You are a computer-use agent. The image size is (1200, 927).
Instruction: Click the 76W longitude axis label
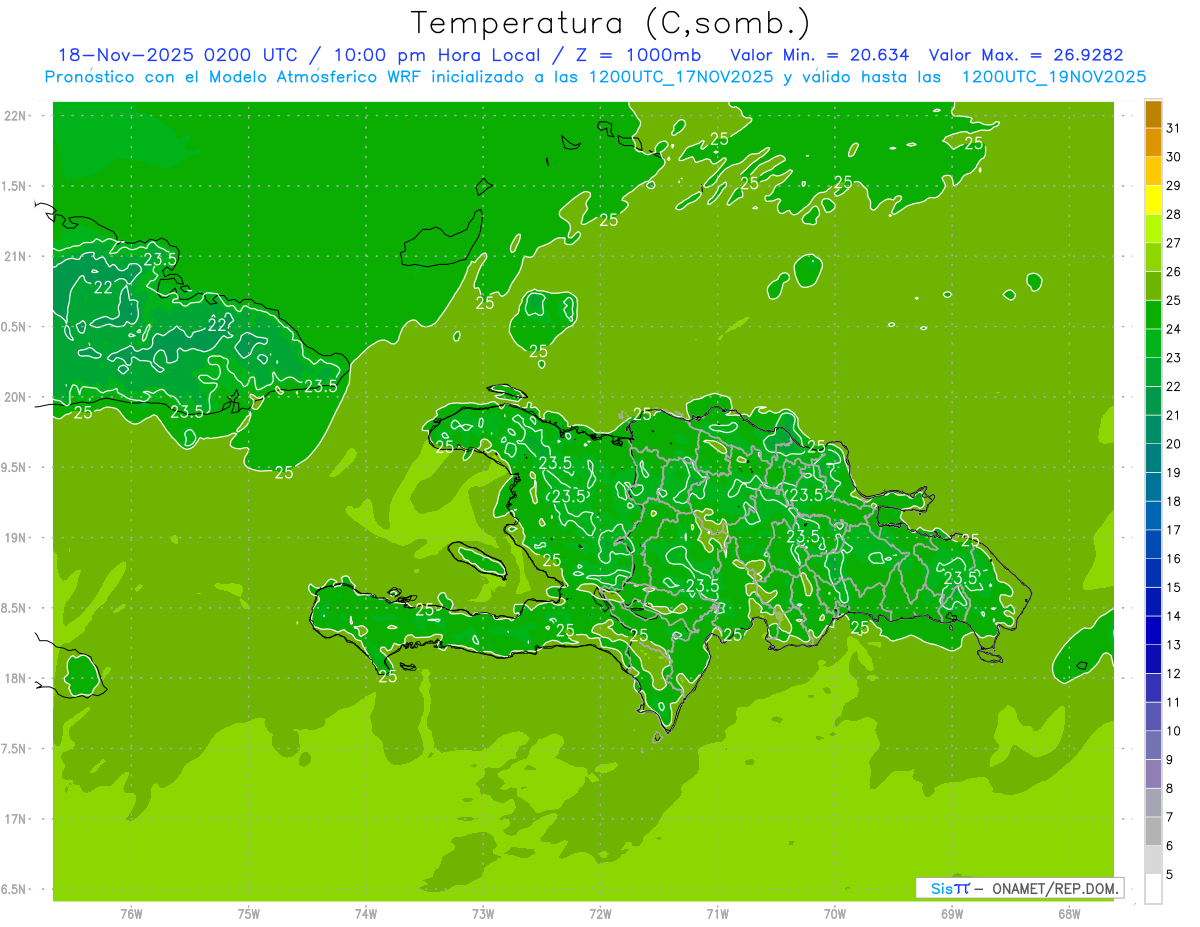[x=131, y=913]
